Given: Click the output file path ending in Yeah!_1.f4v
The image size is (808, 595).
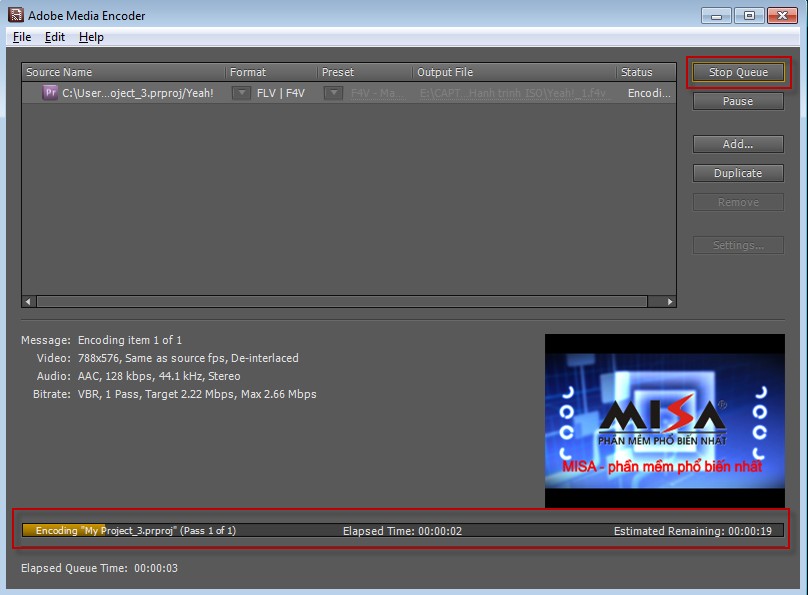Looking at the screenshot, I should pos(513,93).
